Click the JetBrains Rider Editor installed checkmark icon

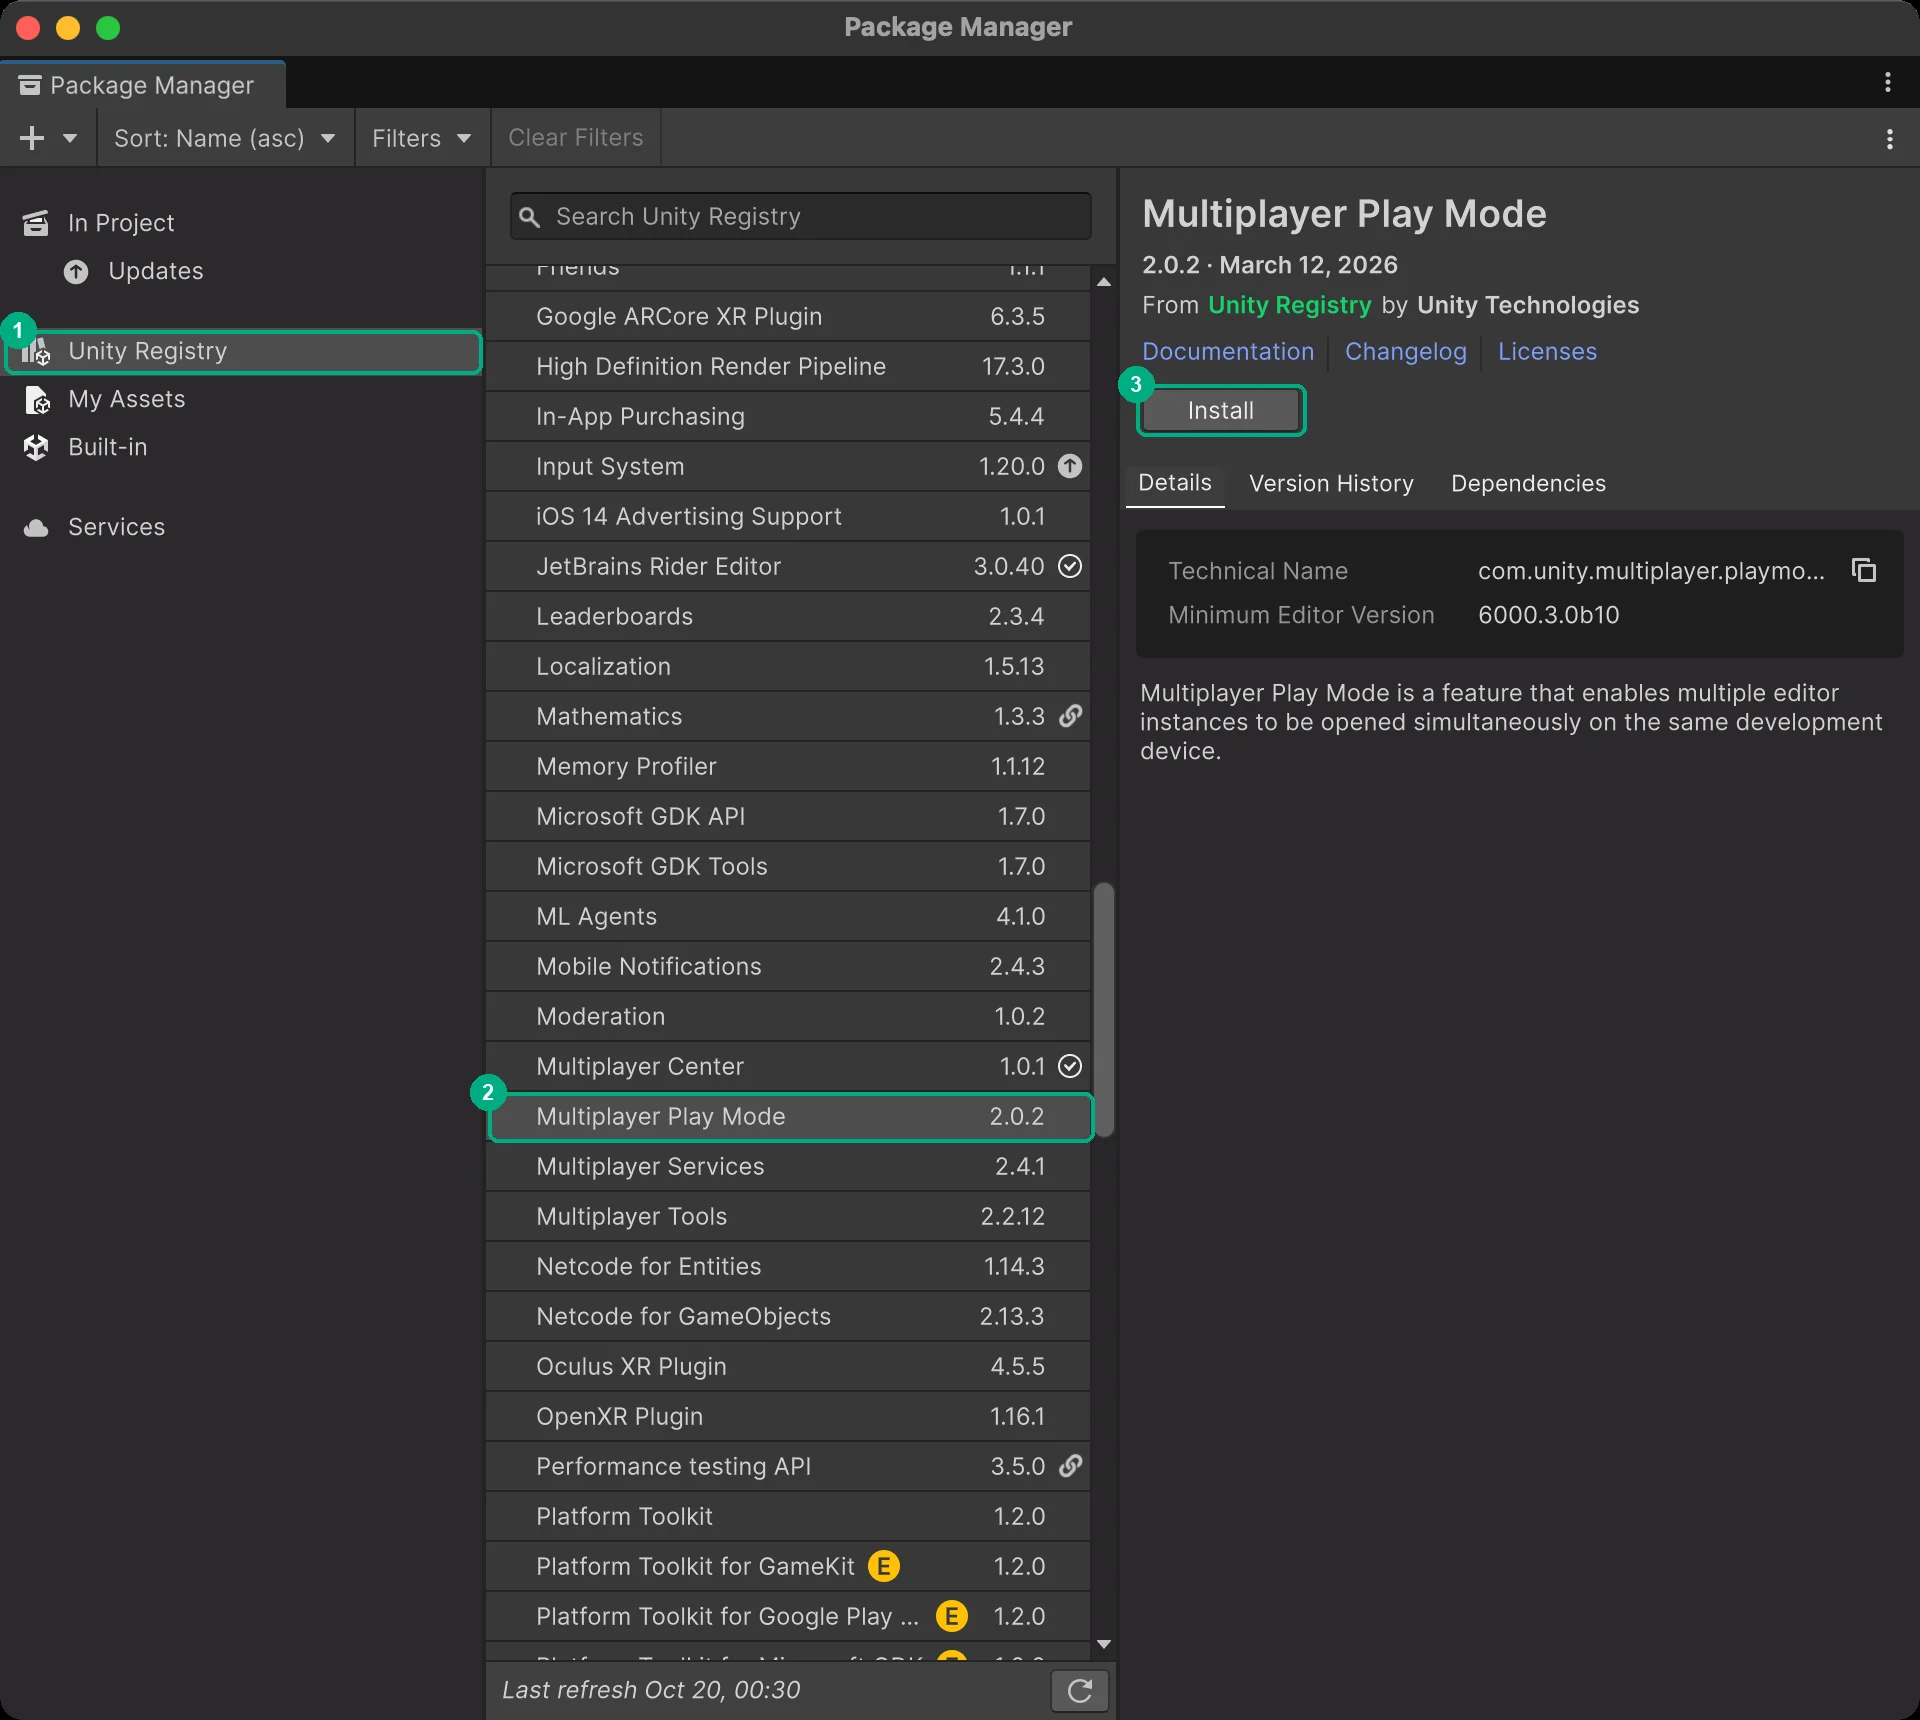tap(1070, 566)
